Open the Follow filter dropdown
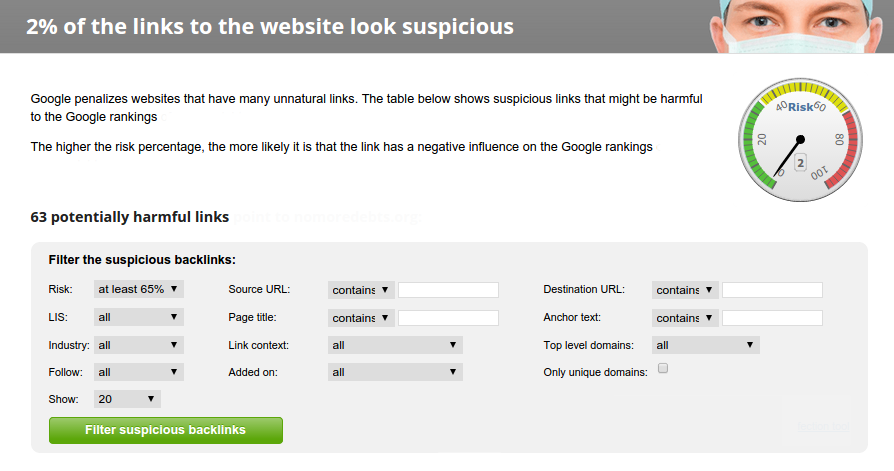894x471 pixels. pyautogui.click(x=139, y=372)
